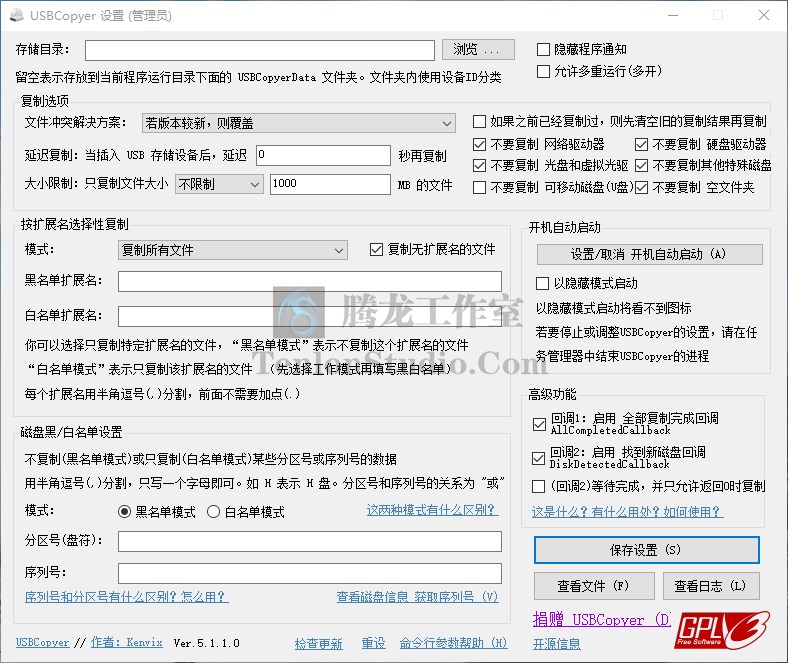
Task: Click the 作者: Kenvix link
Action: [127, 642]
